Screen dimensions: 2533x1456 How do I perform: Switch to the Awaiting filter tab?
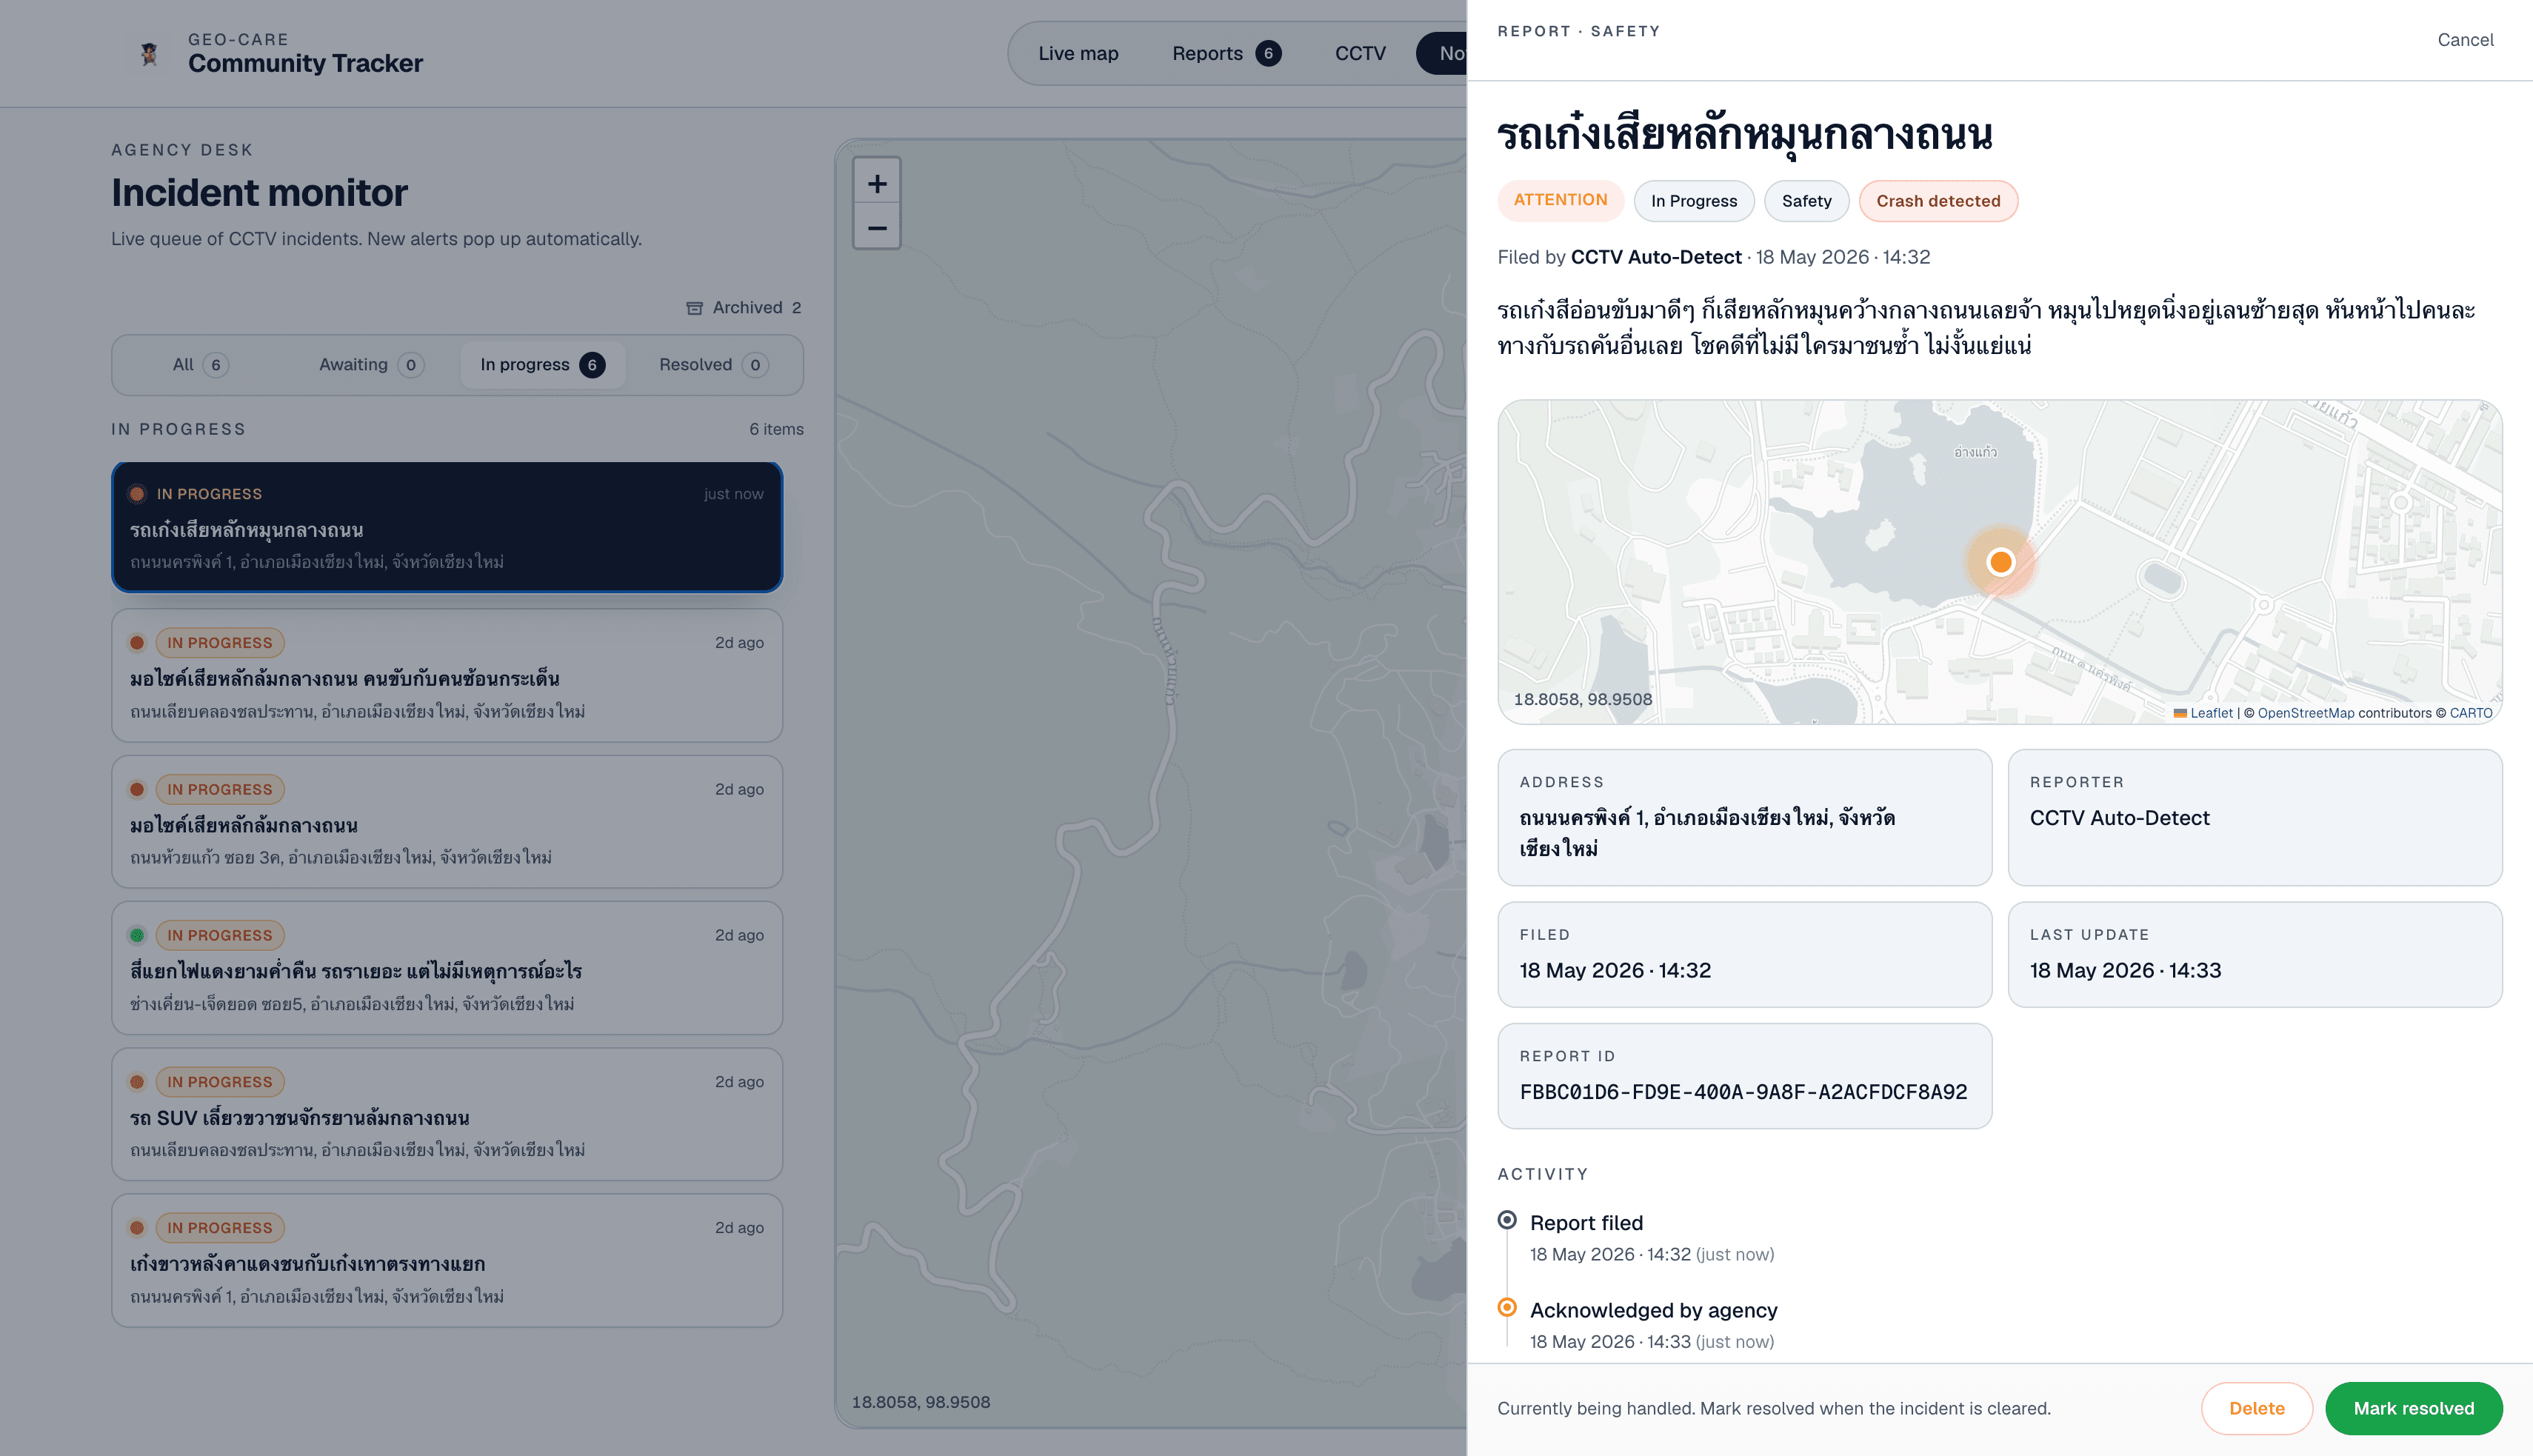coord(371,365)
